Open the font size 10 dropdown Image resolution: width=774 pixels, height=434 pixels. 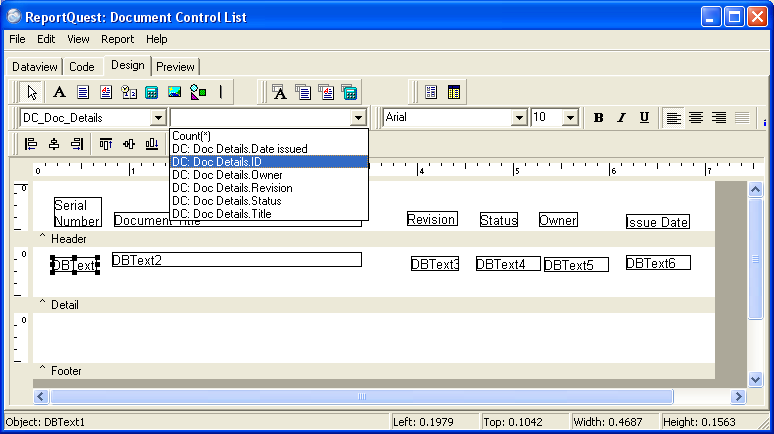(x=570, y=118)
